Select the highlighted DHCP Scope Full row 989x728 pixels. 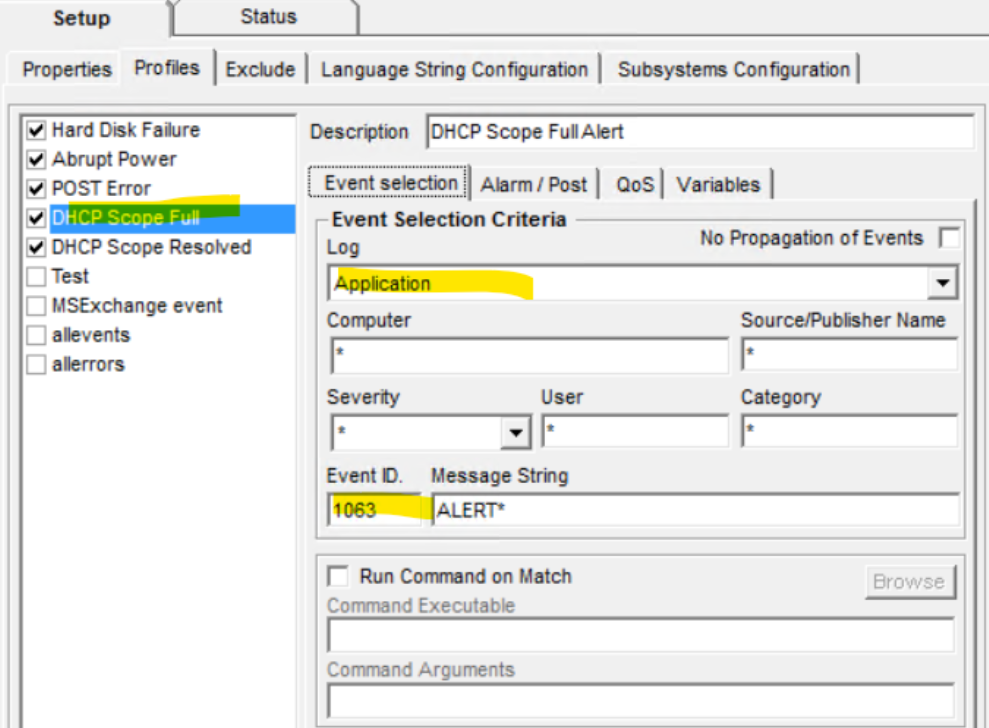[172, 218]
